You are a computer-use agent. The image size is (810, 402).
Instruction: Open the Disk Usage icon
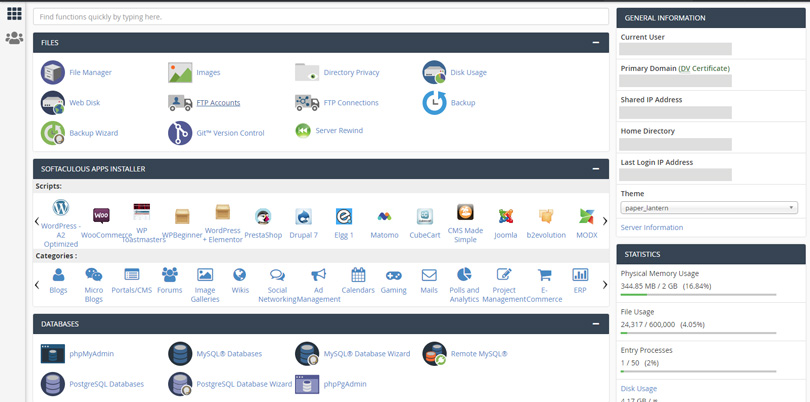pos(434,73)
